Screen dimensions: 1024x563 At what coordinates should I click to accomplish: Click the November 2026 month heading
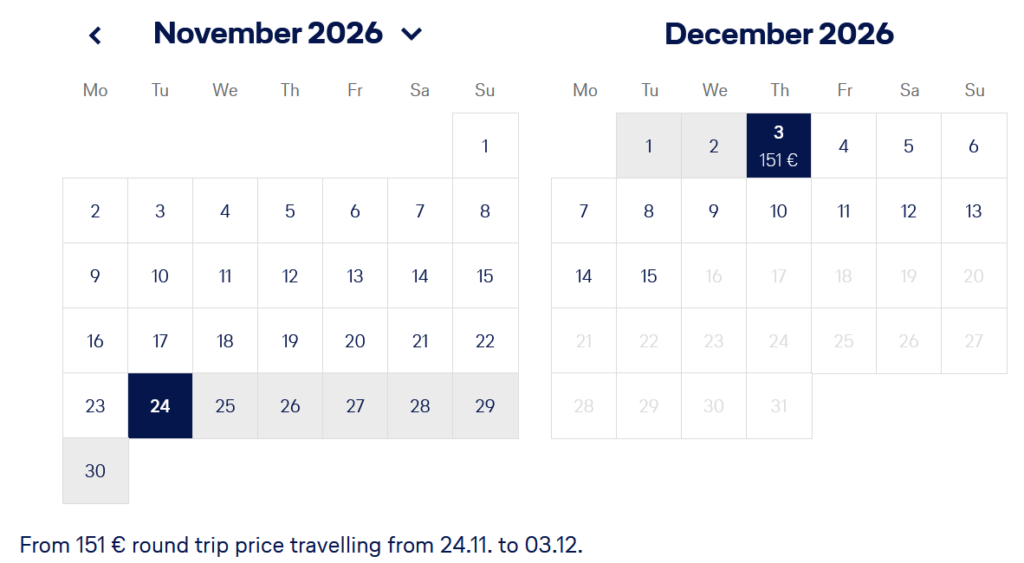tap(268, 34)
